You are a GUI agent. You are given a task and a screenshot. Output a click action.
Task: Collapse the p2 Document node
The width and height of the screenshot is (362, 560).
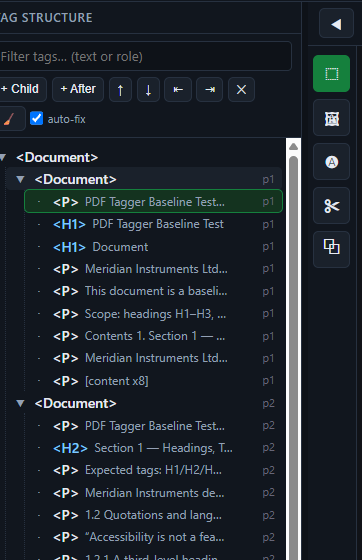tap(20, 404)
